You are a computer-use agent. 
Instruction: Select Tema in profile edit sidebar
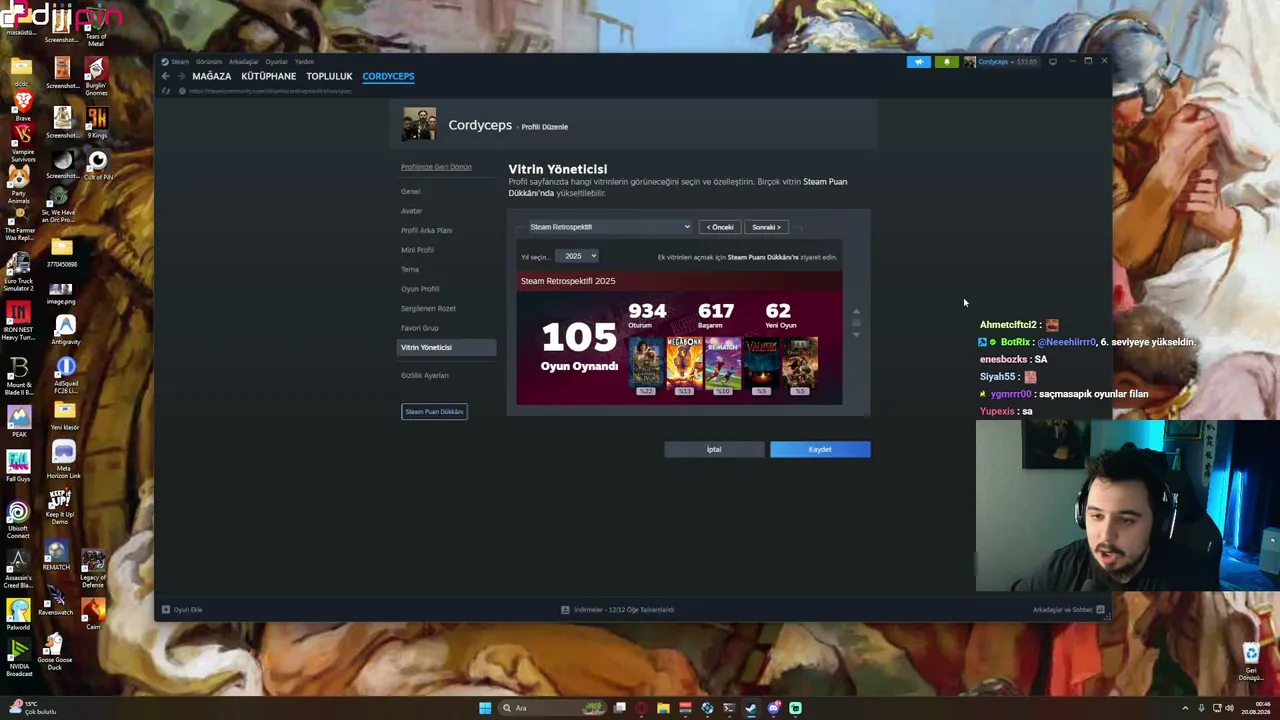click(x=410, y=269)
